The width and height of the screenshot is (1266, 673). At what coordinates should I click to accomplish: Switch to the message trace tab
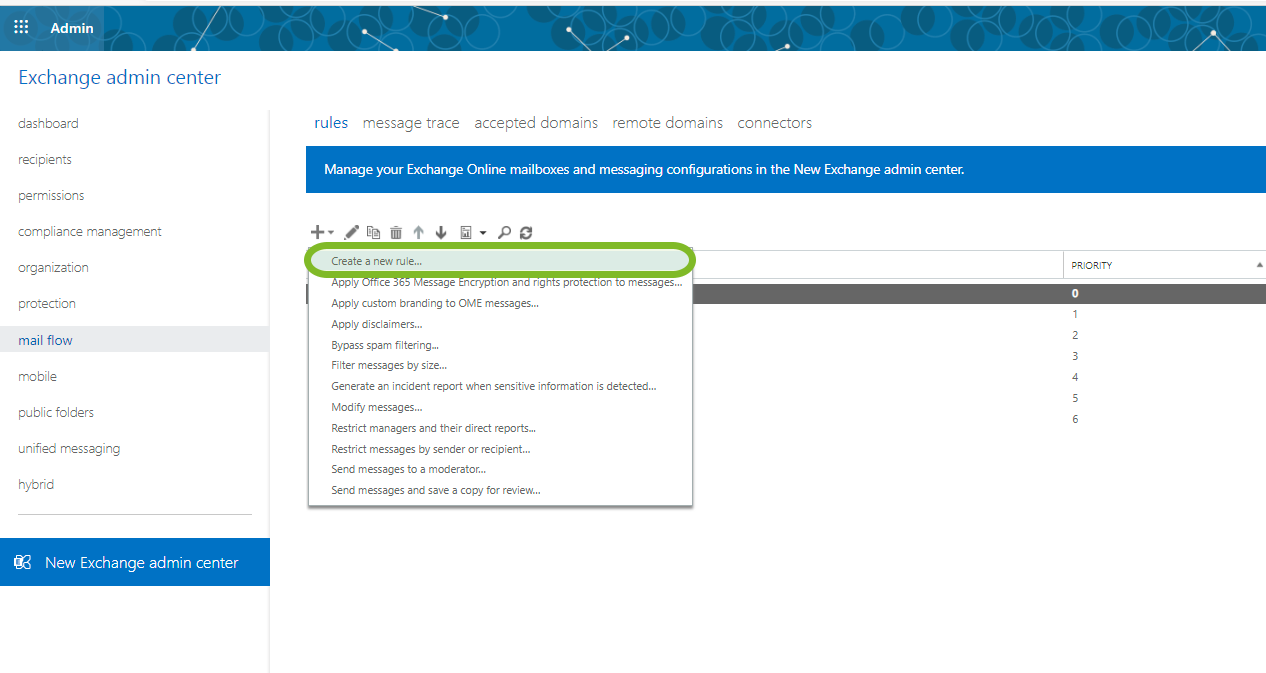tap(411, 123)
